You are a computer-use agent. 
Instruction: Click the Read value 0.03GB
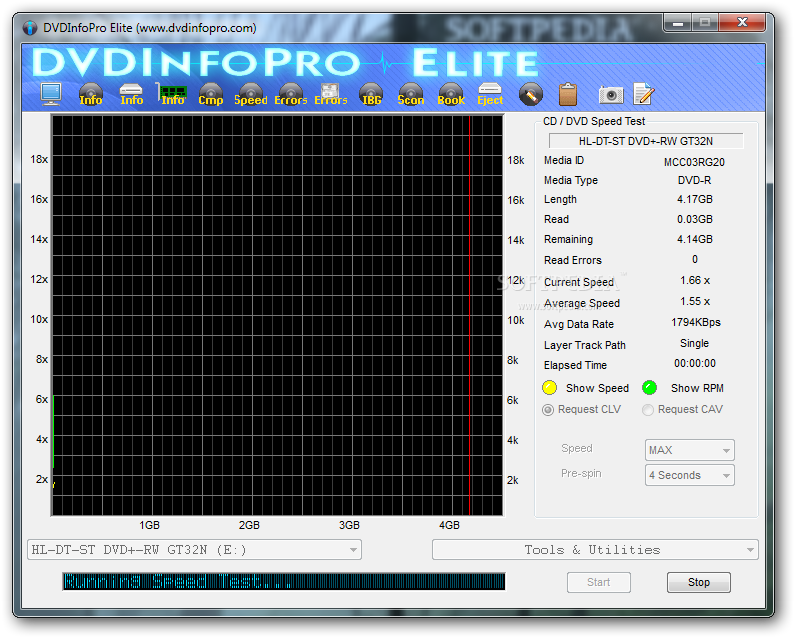click(x=695, y=220)
